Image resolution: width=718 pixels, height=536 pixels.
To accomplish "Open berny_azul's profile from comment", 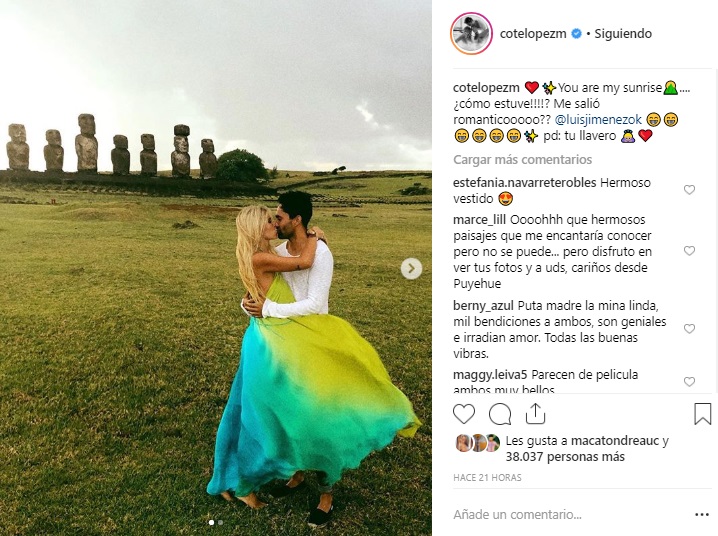I will click(x=483, y=306).
